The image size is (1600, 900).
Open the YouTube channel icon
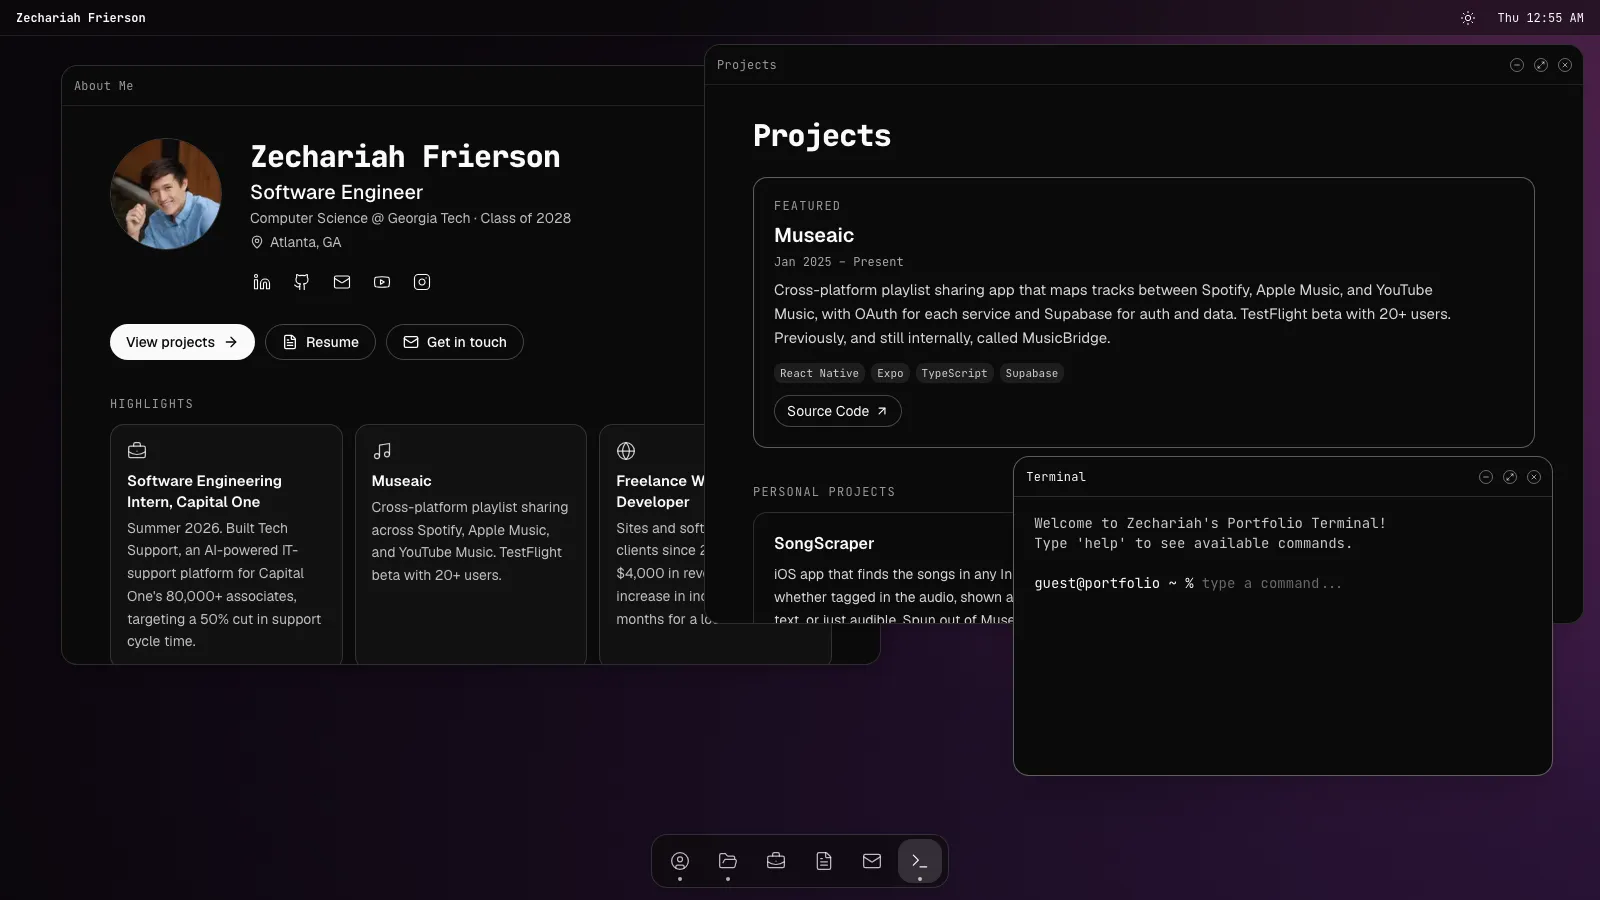pos(382,282)
